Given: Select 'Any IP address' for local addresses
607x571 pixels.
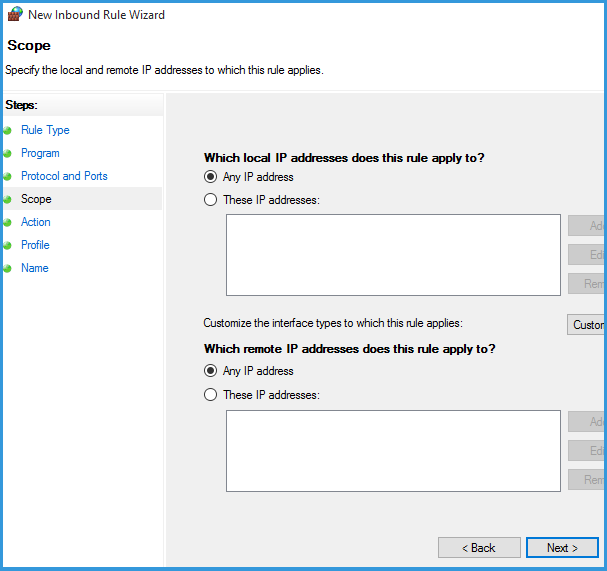Looking at the screenshot, I should 210,177.
